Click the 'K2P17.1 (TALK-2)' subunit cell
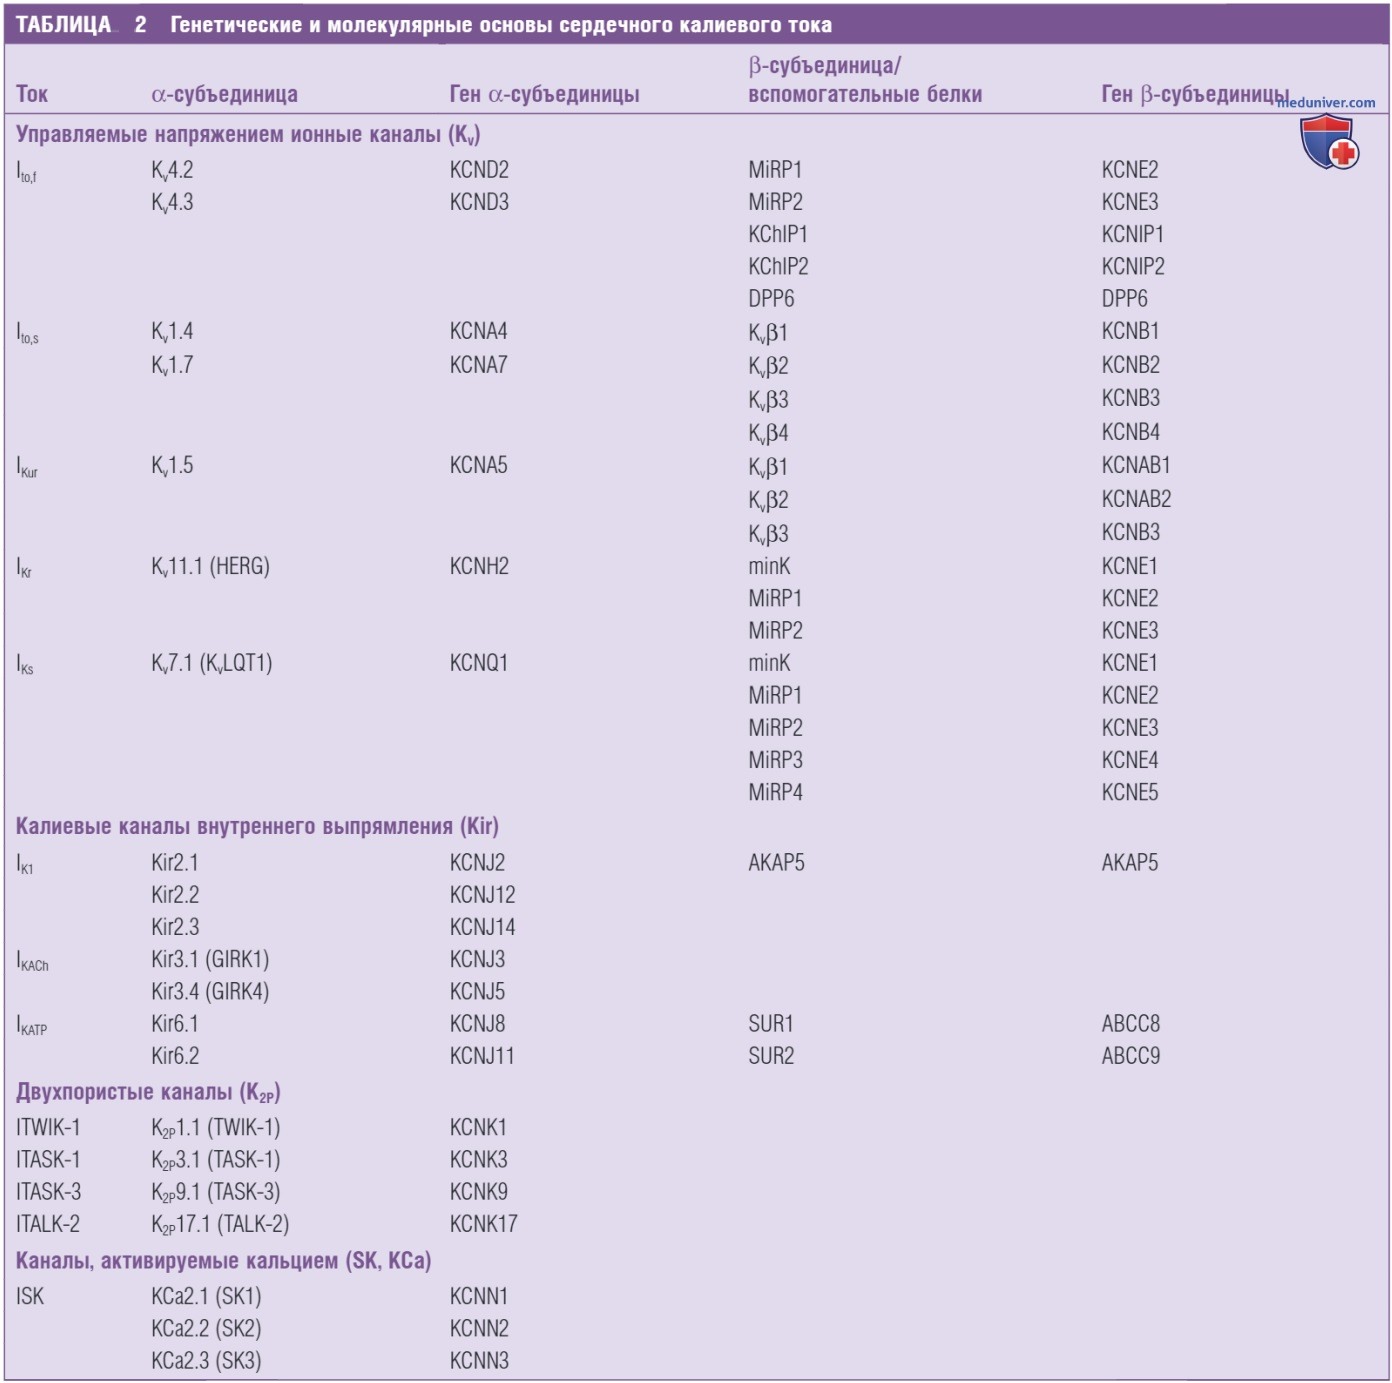Viewport: 1392px width, 1383px height. coord(220,1225)
